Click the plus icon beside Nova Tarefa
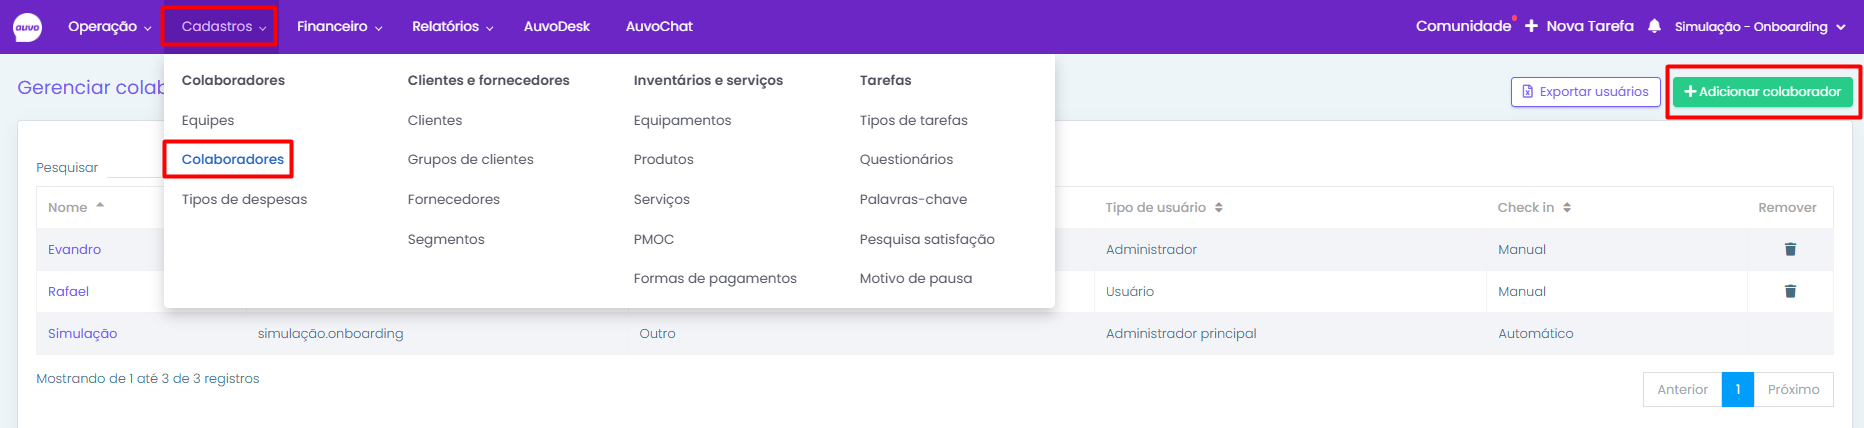 pos(1531,26)
